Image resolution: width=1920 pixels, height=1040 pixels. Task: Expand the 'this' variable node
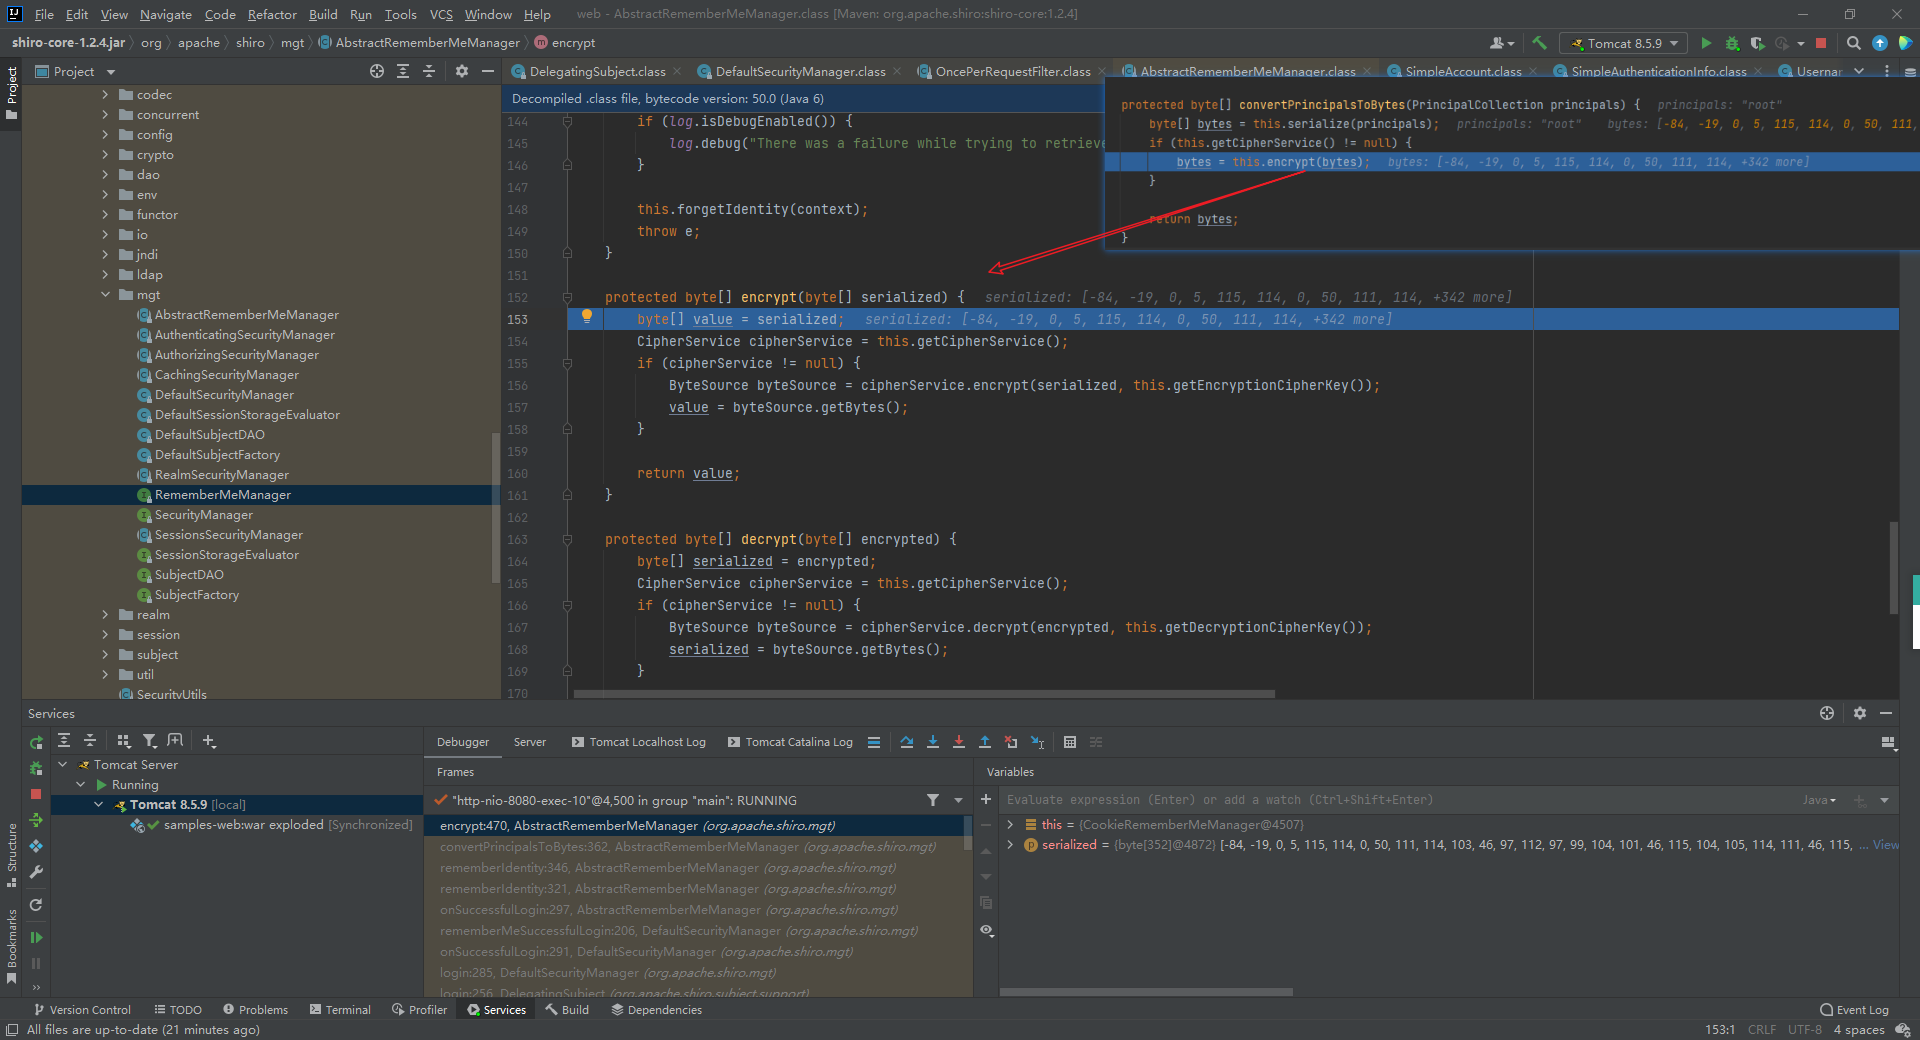click(x=1010, y=825)
